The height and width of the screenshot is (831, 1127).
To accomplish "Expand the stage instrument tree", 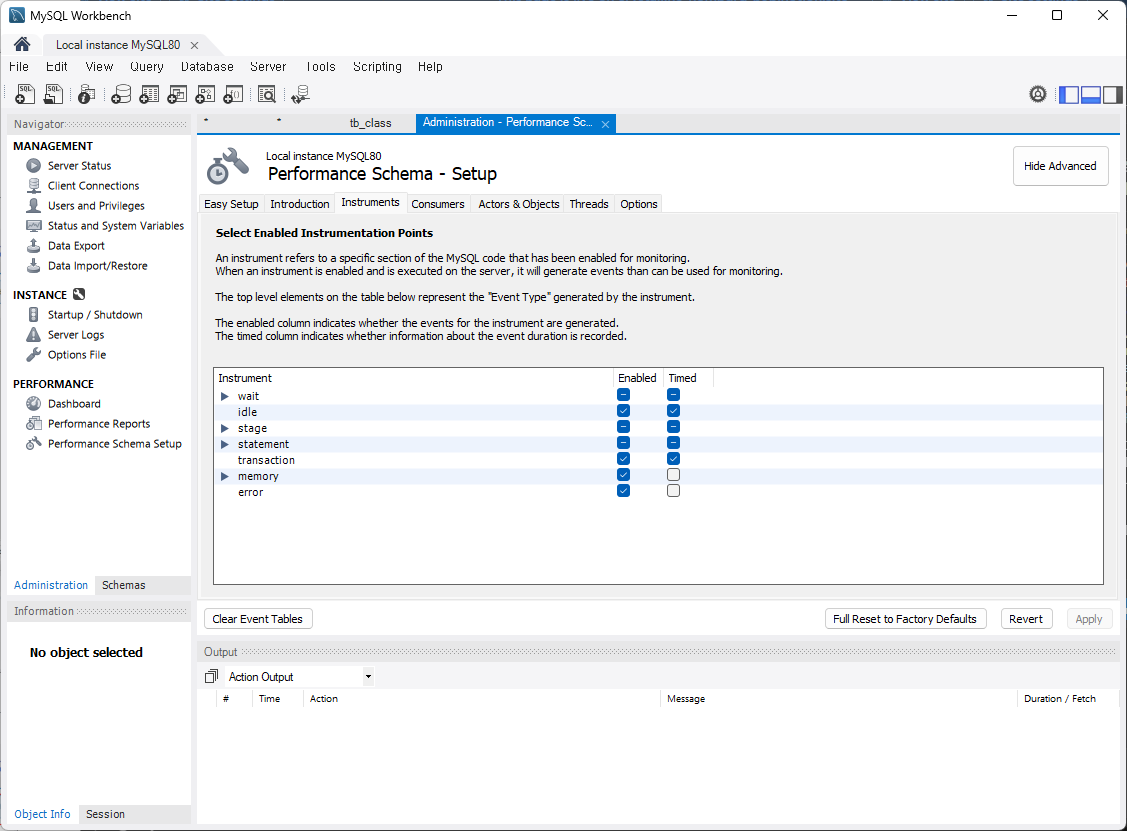I will point(224,428).
